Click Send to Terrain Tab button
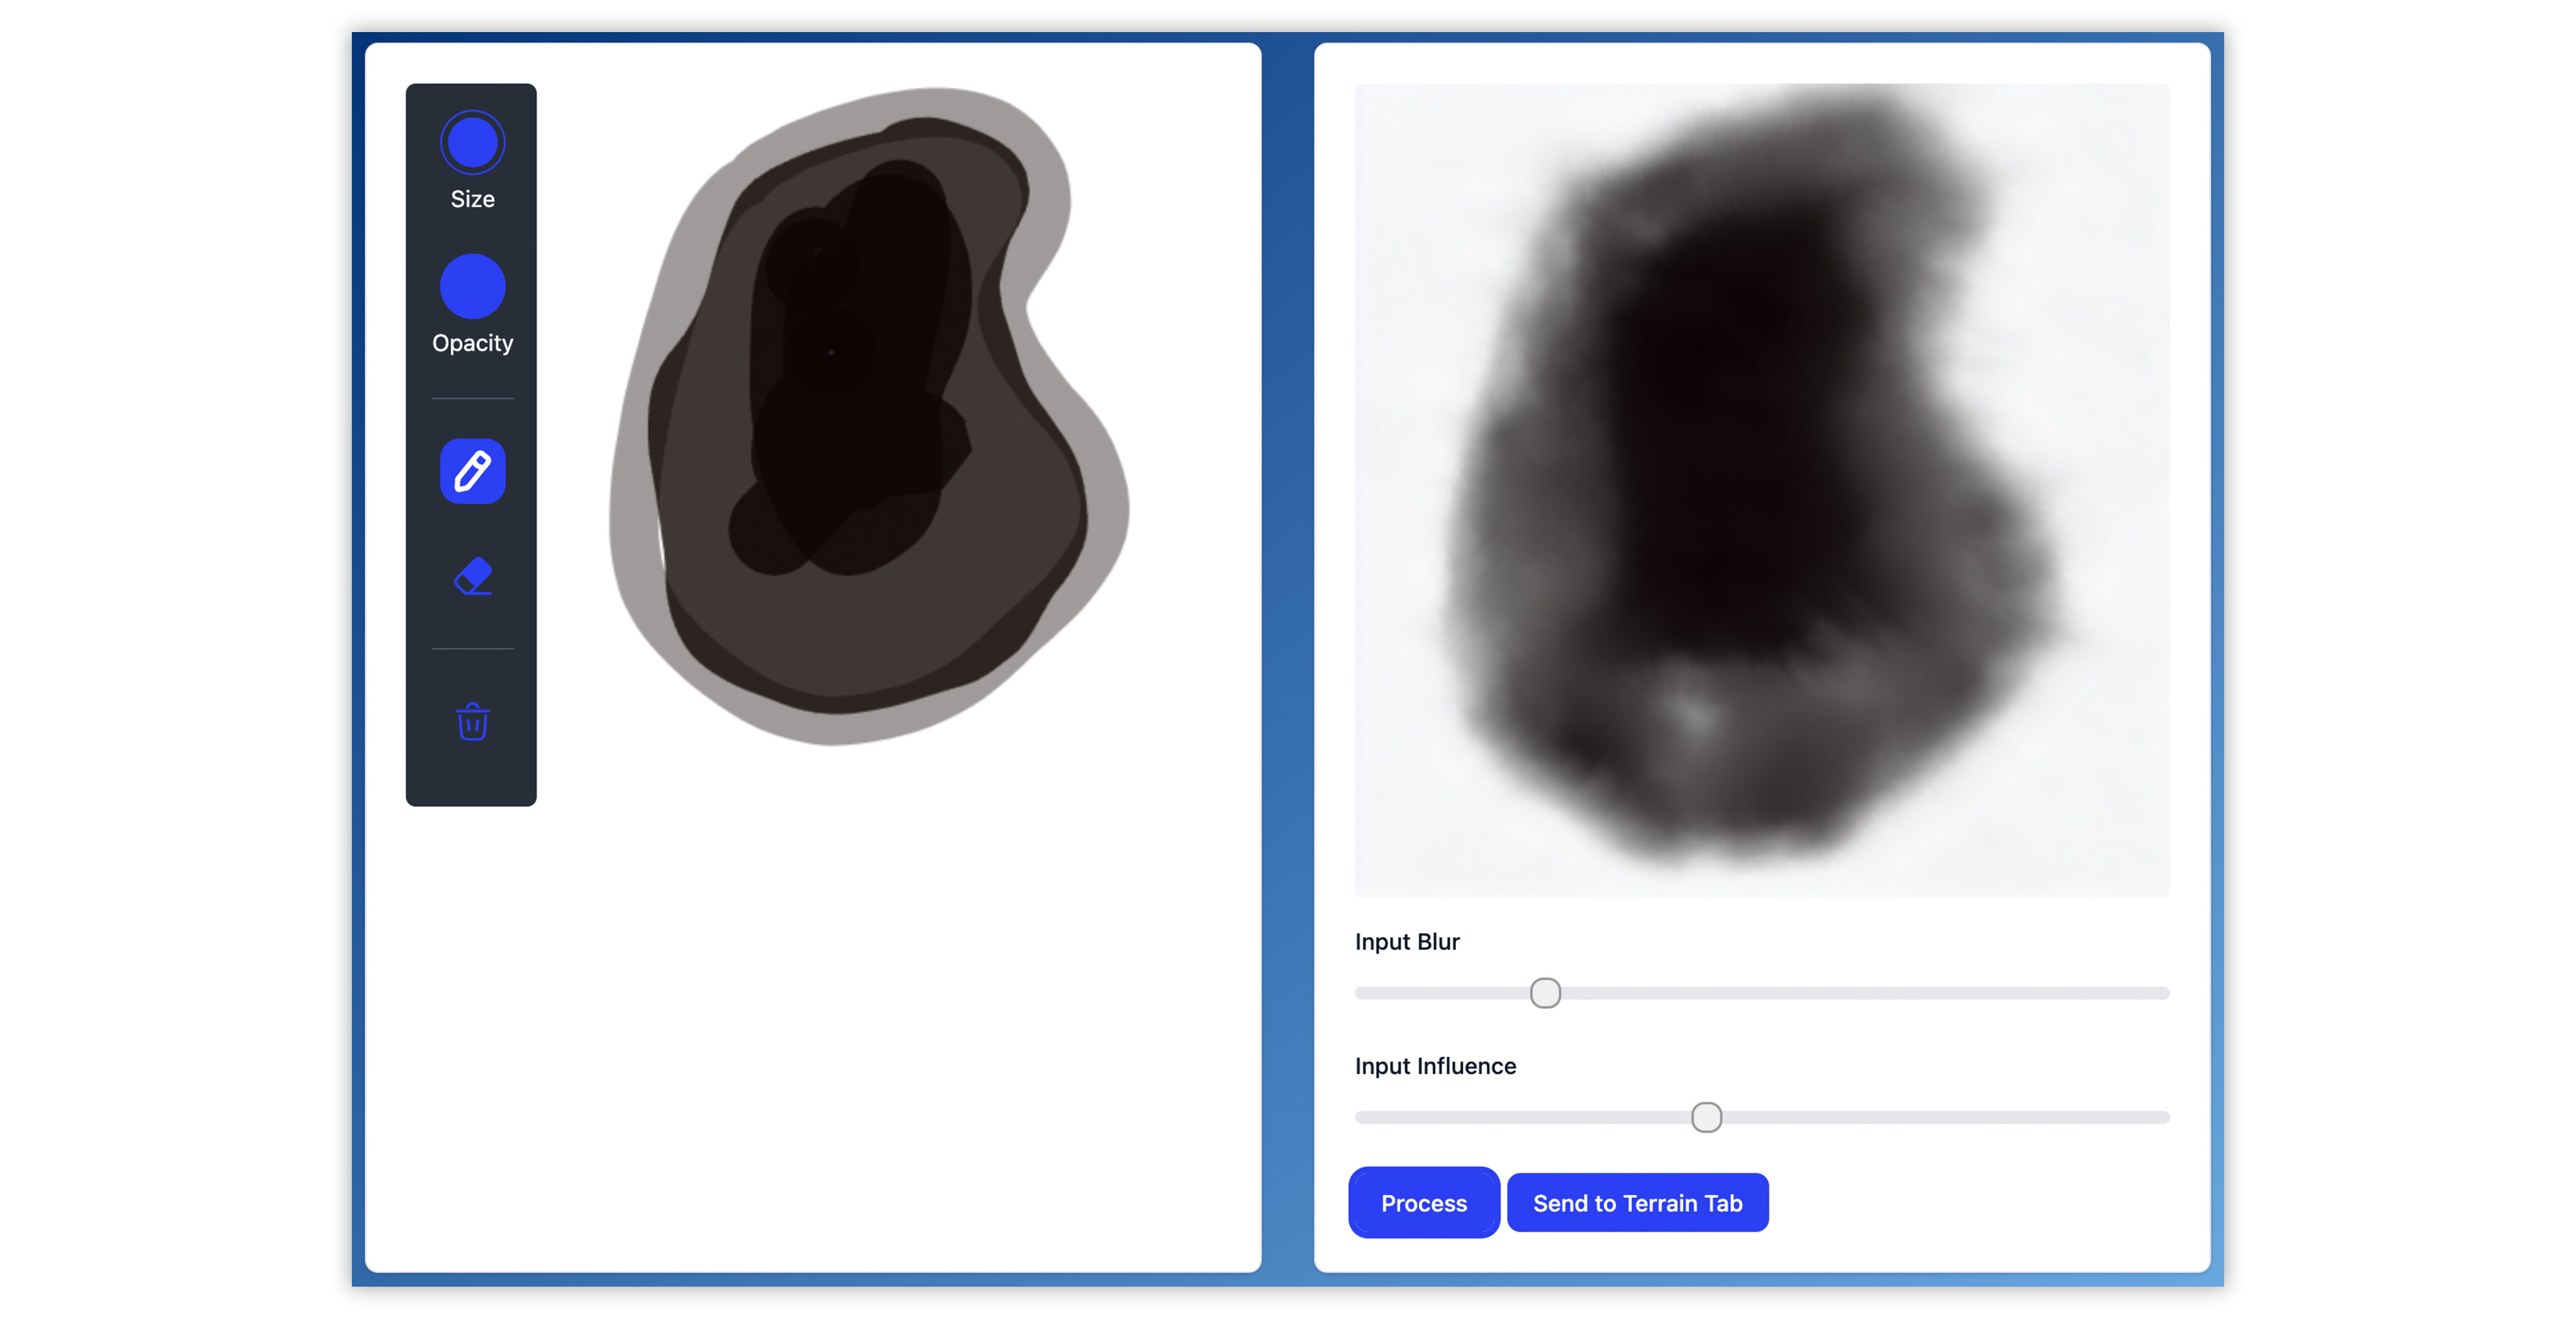The width and height of the screenshot is (2576, 1318). pos(1637,1203)
